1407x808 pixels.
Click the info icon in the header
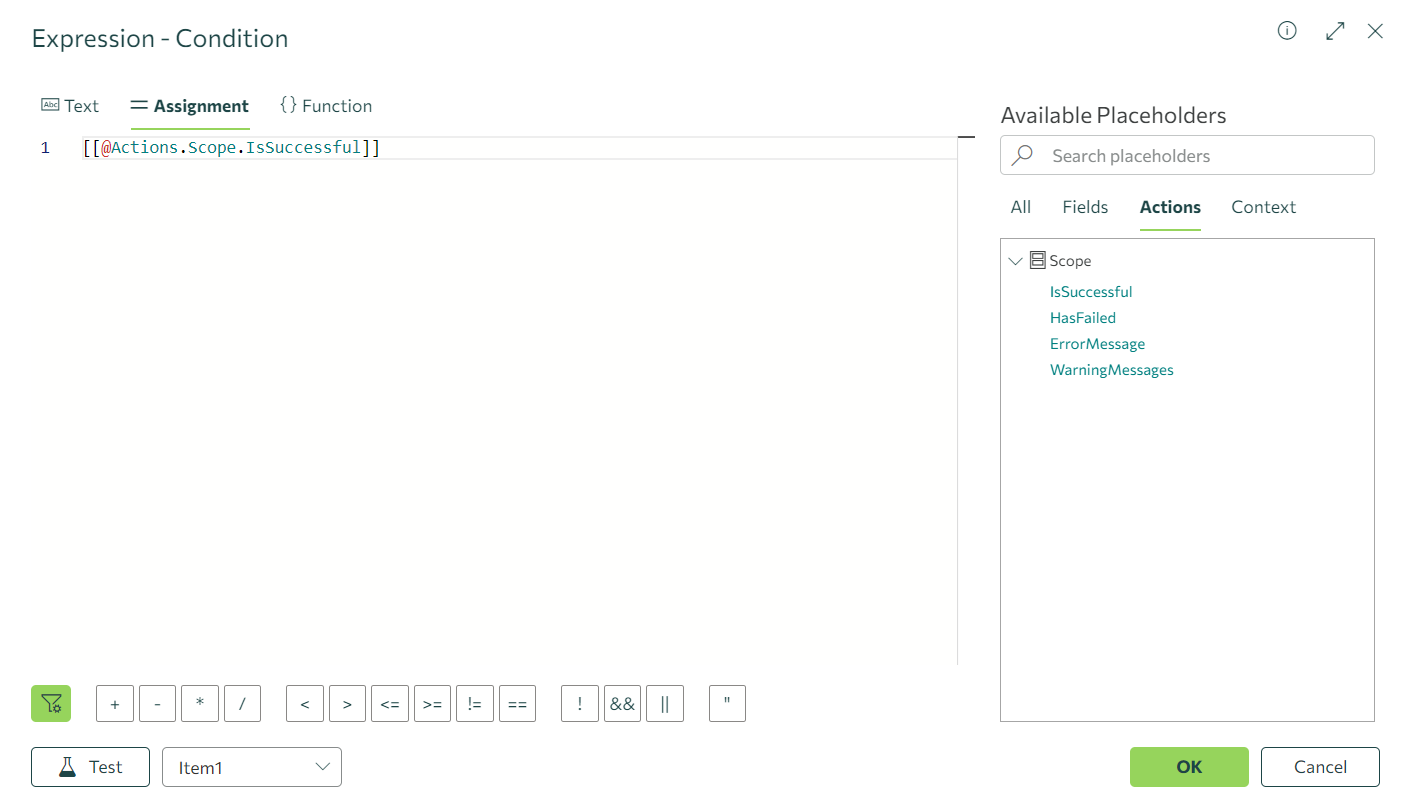1287,31
